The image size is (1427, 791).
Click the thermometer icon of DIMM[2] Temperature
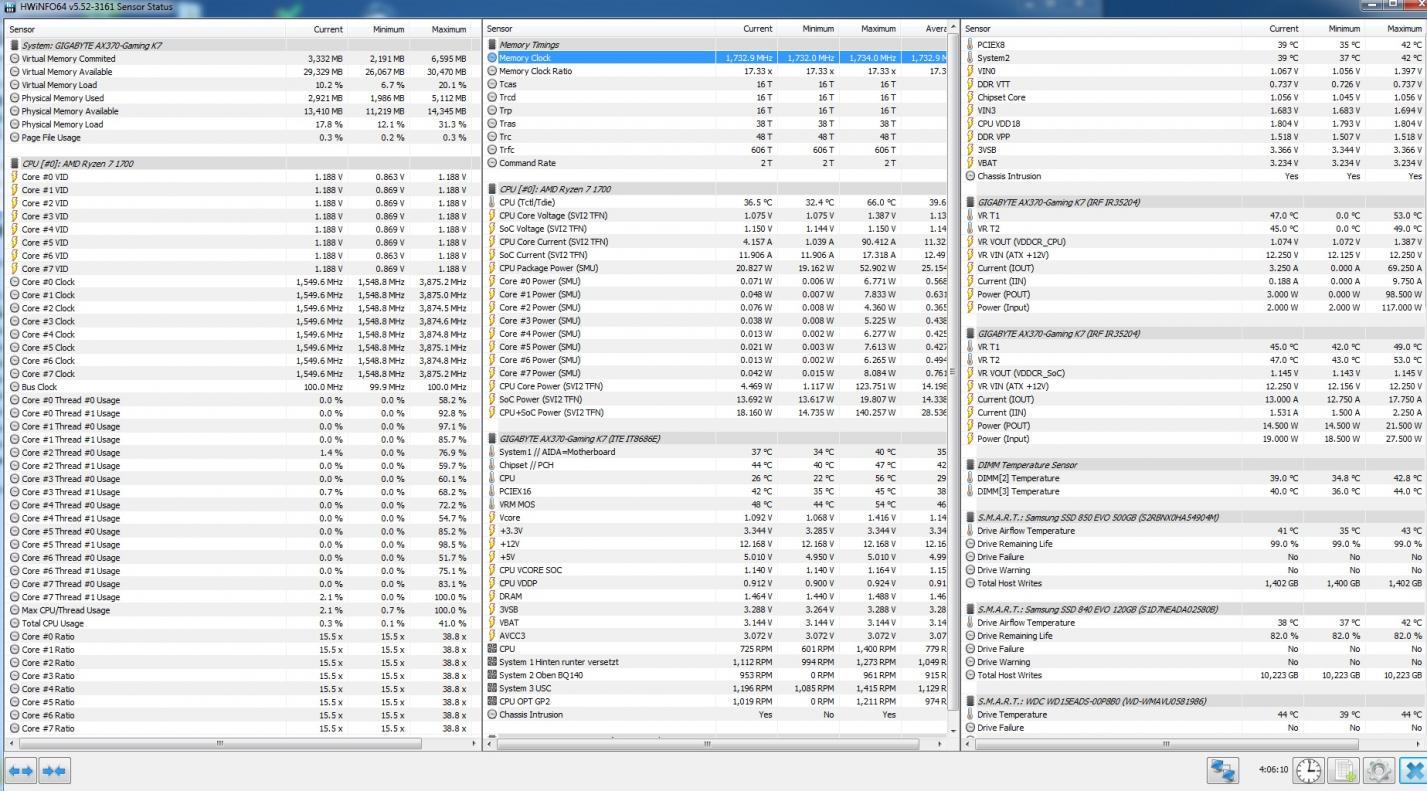(x=970, y=478)
